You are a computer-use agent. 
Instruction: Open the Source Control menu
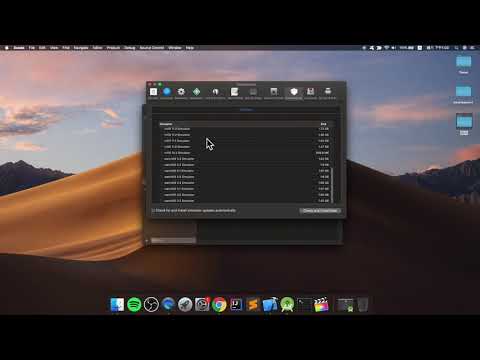(x=152, y=48)
